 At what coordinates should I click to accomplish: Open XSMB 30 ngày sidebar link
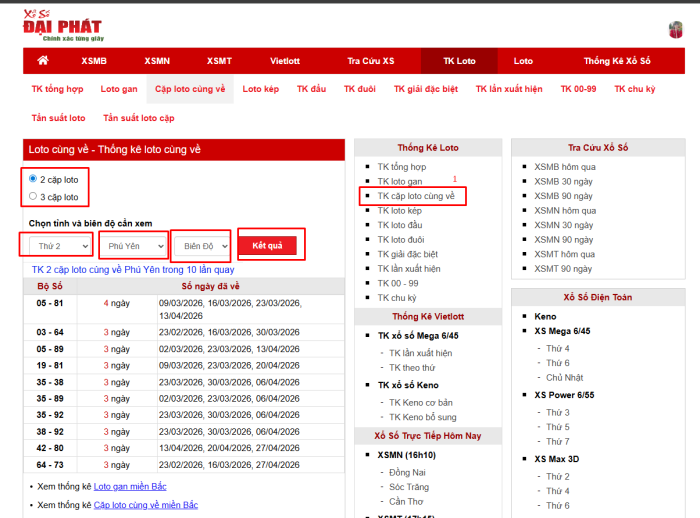click(x=563, y=181)
